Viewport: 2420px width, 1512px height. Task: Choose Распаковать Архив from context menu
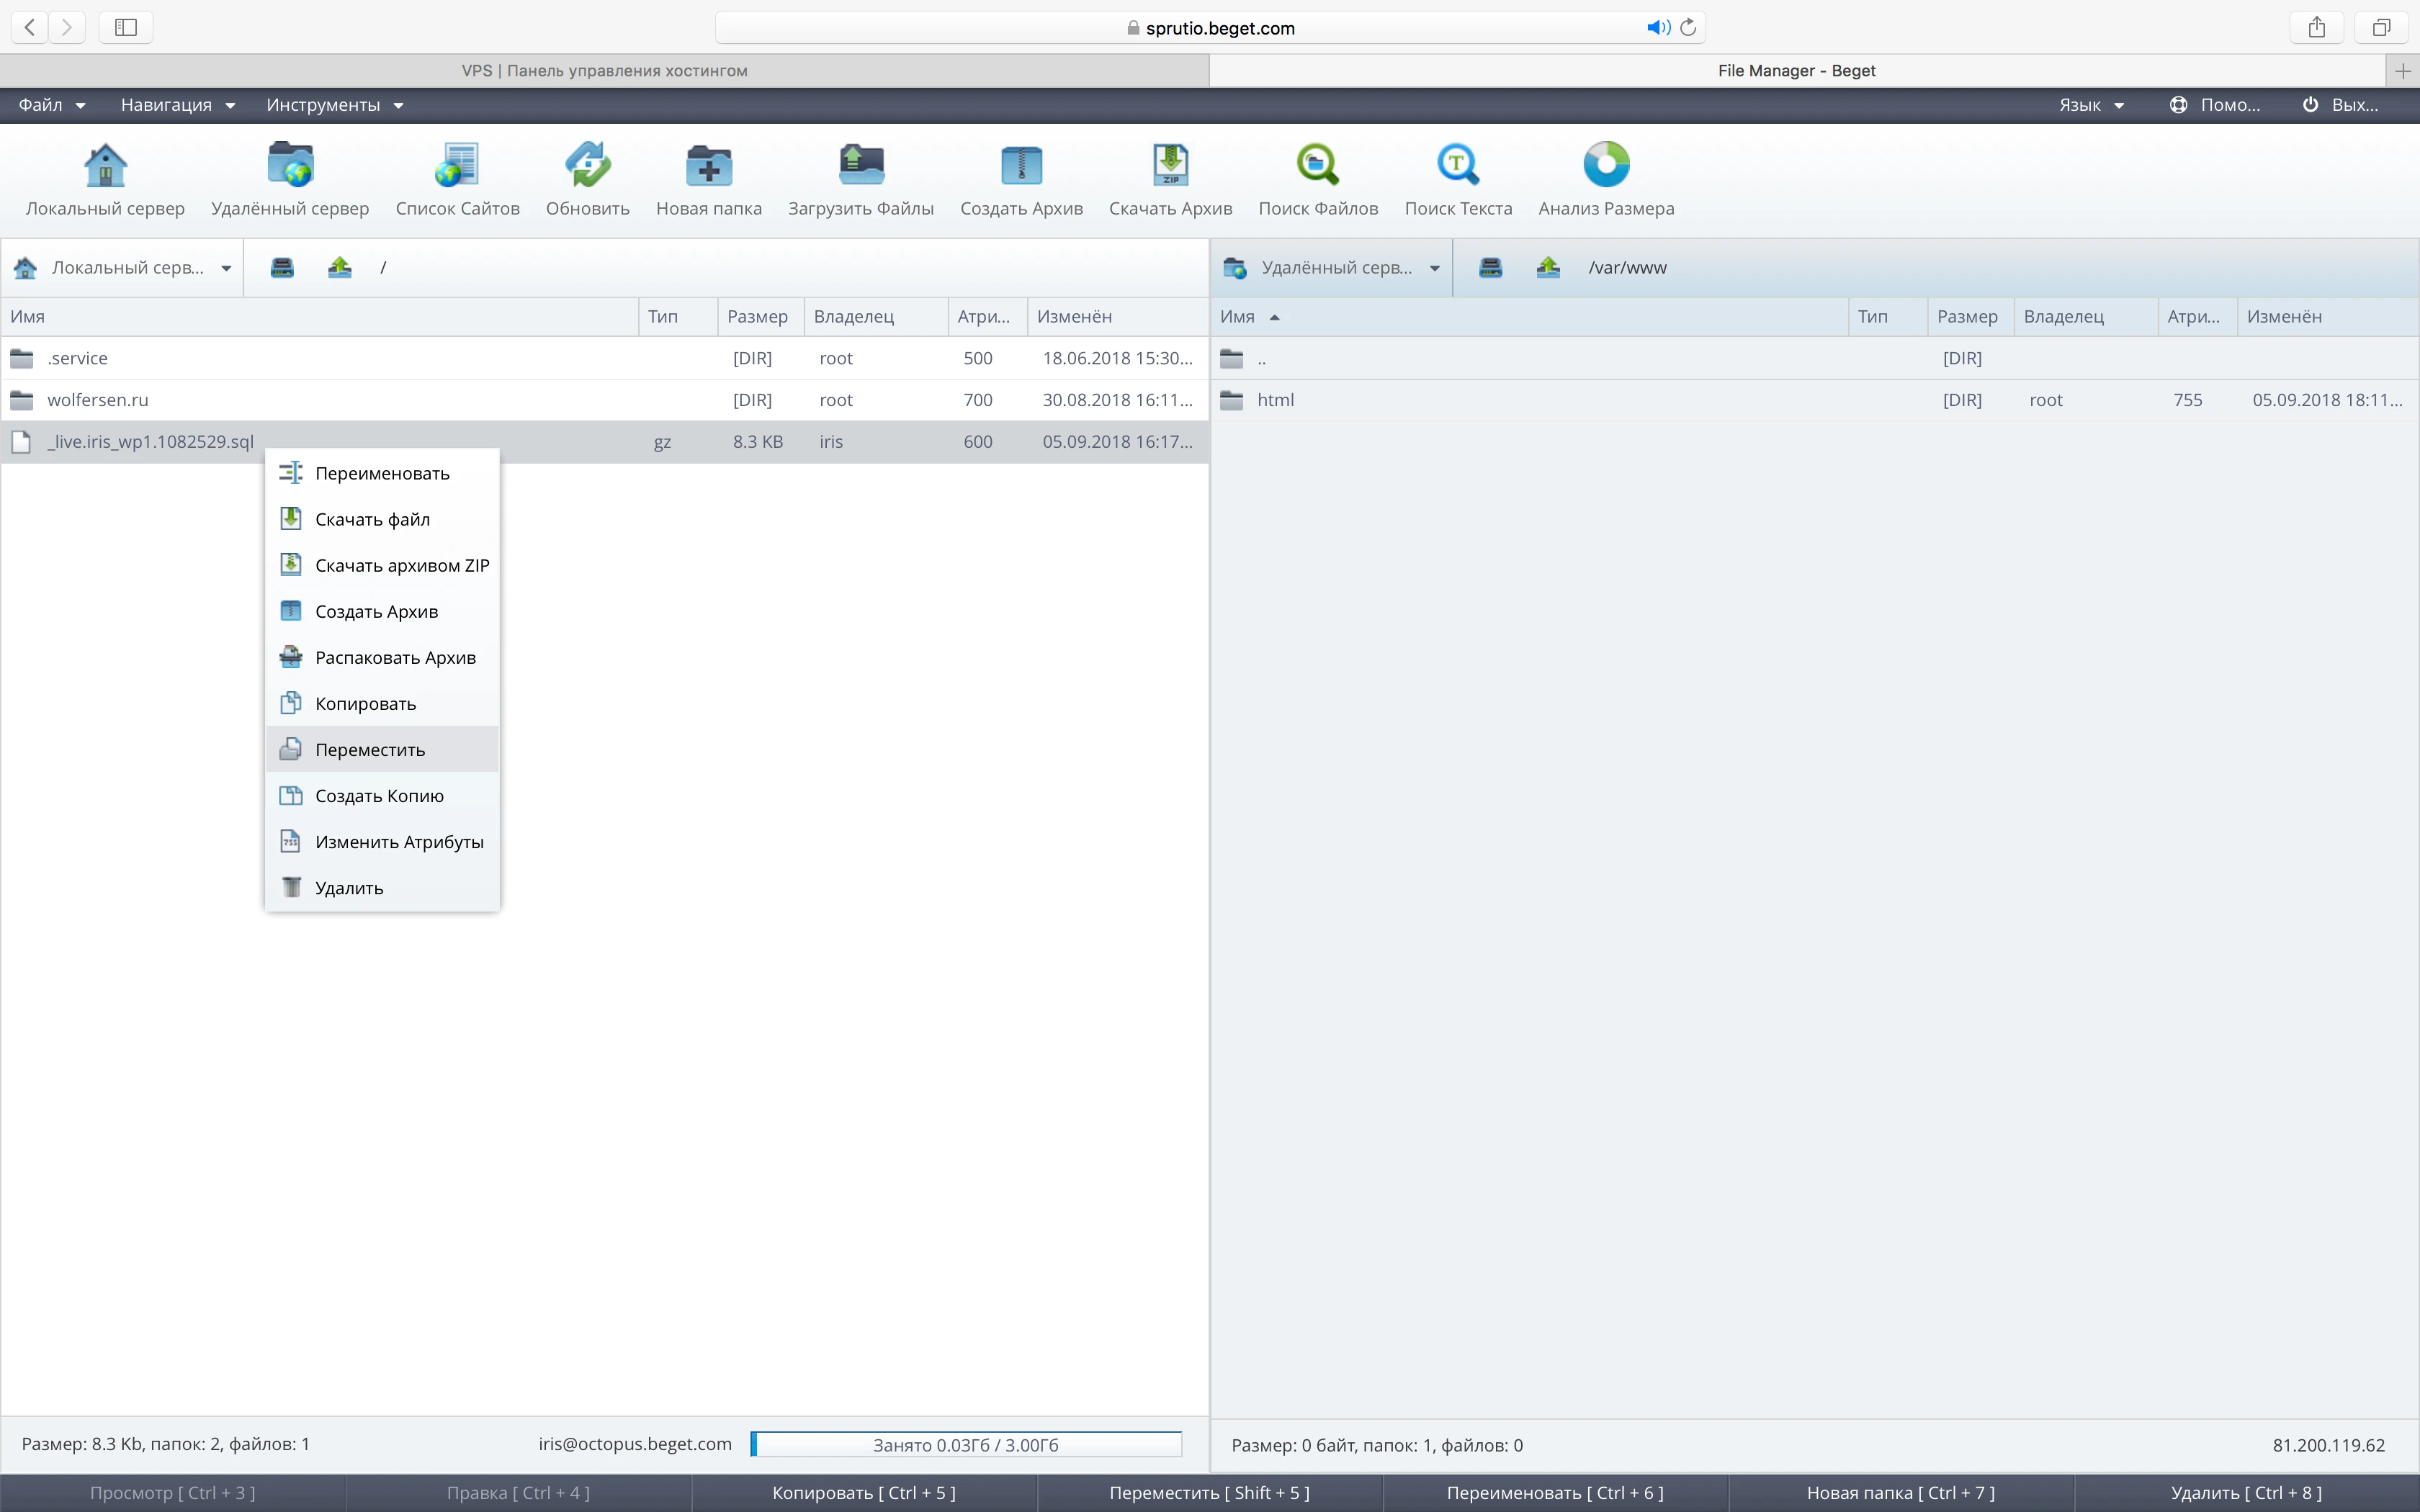(x=395, y=657)
